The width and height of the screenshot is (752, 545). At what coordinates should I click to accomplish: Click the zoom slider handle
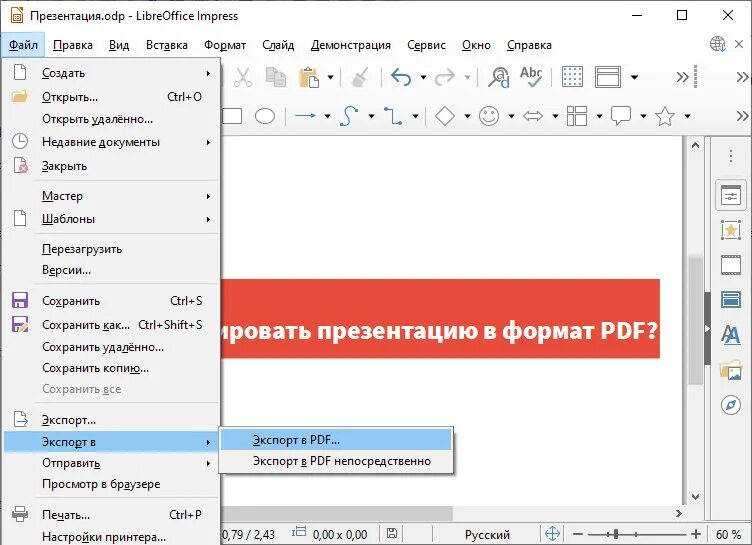[x=616, y=533]
